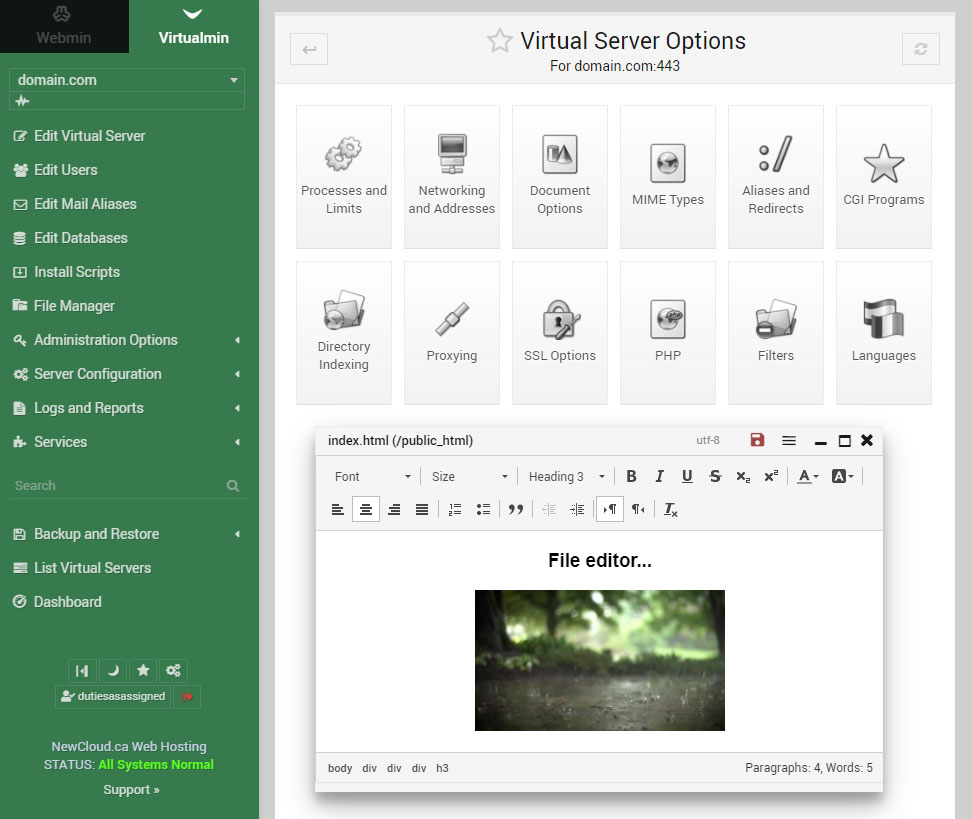This screenshot has width=972, height=819.
Task: Expand Logs and Reports menu
Action: [x=128, y=408]
